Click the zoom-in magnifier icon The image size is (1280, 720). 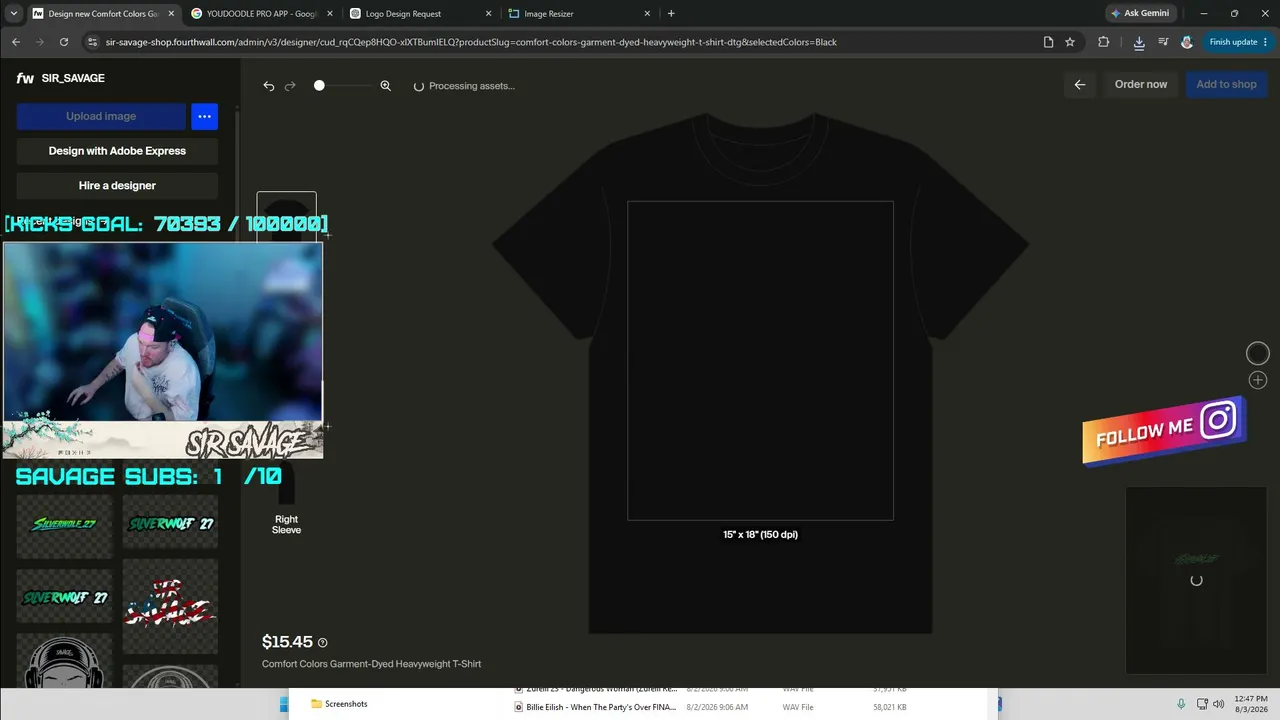(x=386, y=86)
